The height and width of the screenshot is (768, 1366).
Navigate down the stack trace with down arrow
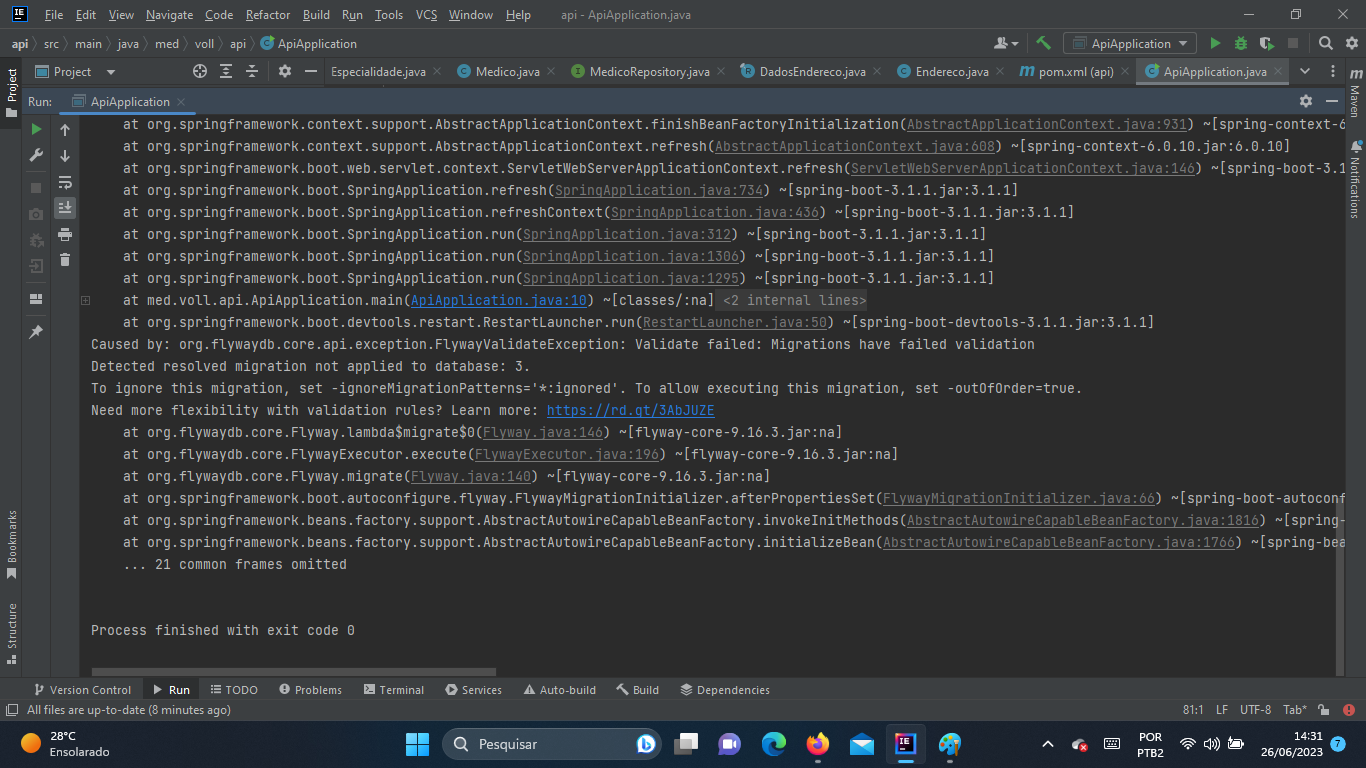click(x=65, y=156)
